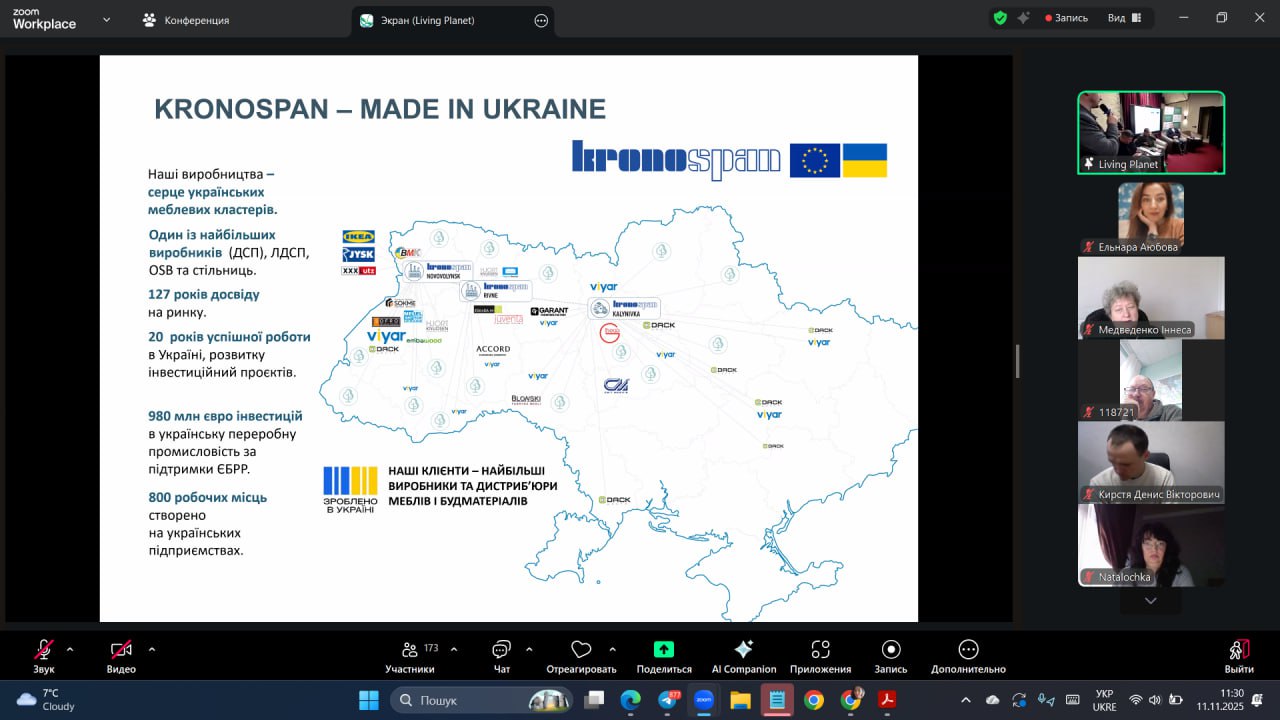Open the Вид view layout menu
The image size is (1280, 720).
pyautogui.click(x=1124, y=18)
